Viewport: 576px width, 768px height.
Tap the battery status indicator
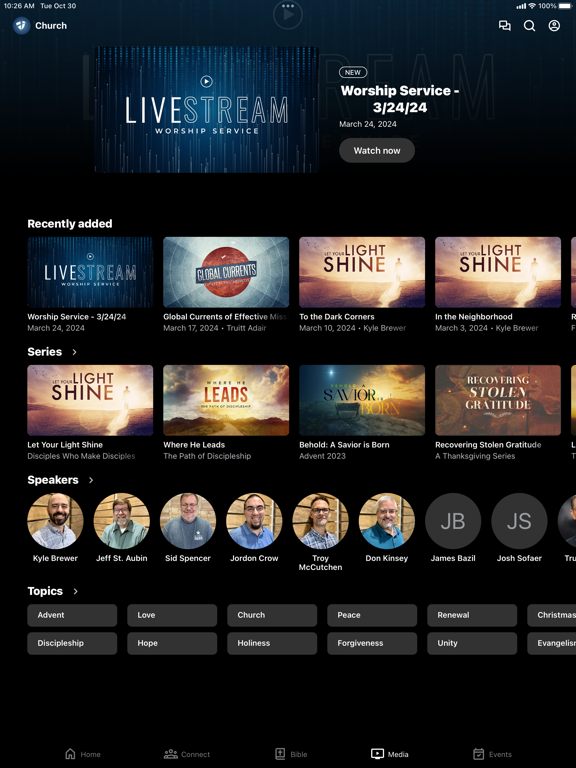coord(564,6)
